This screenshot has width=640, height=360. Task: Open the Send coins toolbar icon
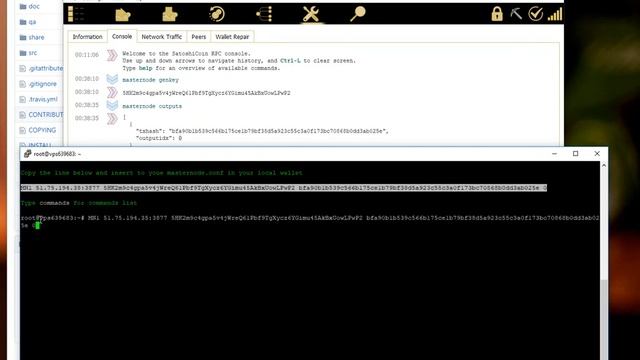[x=122, y=14]
